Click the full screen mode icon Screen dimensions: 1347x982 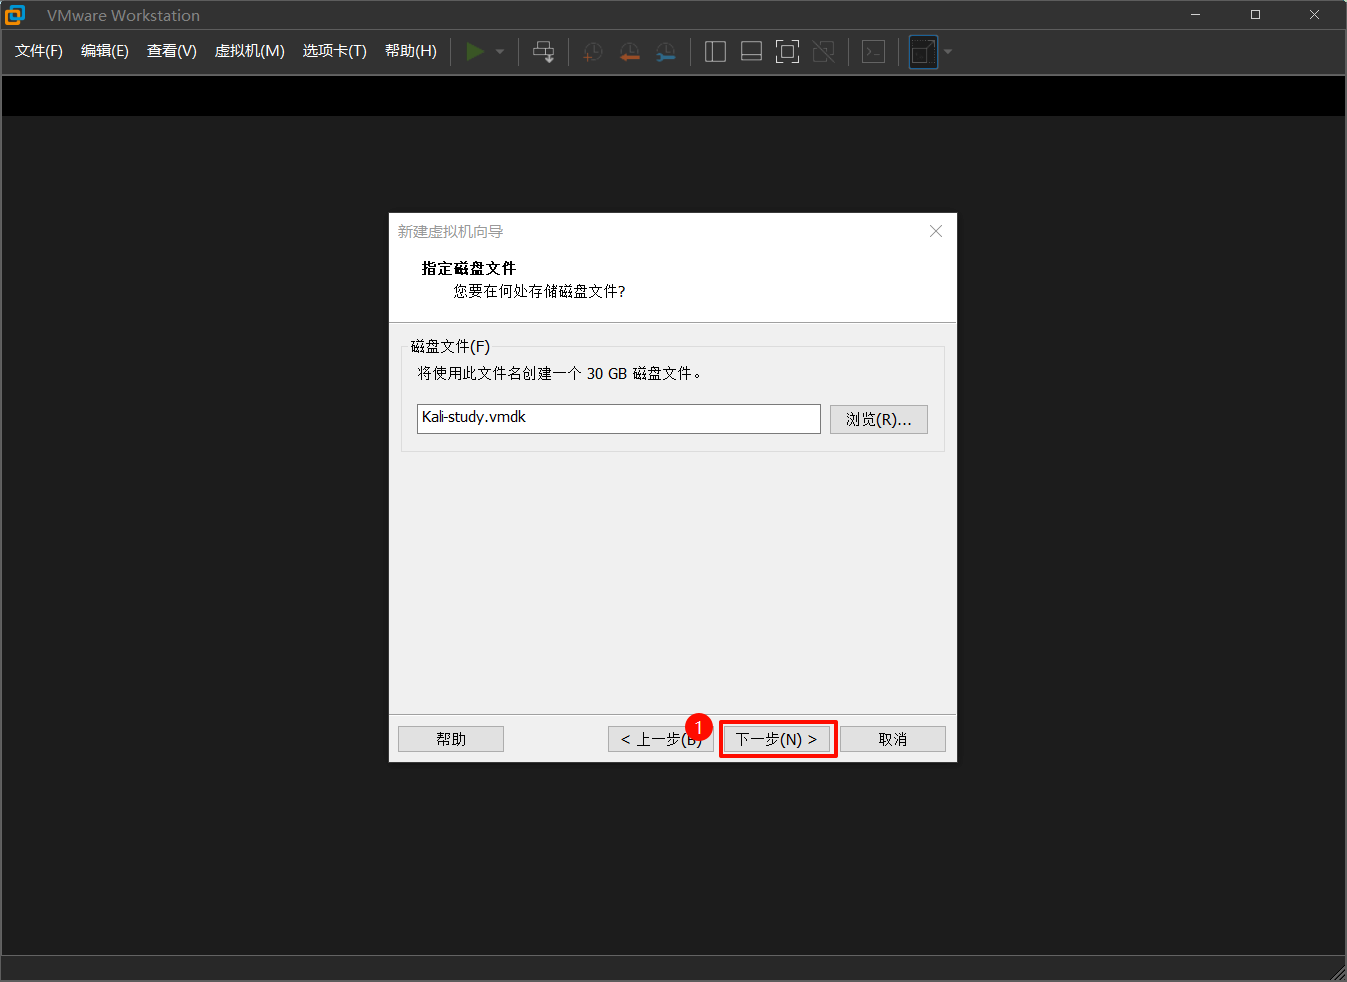click(x=787, y=51)
